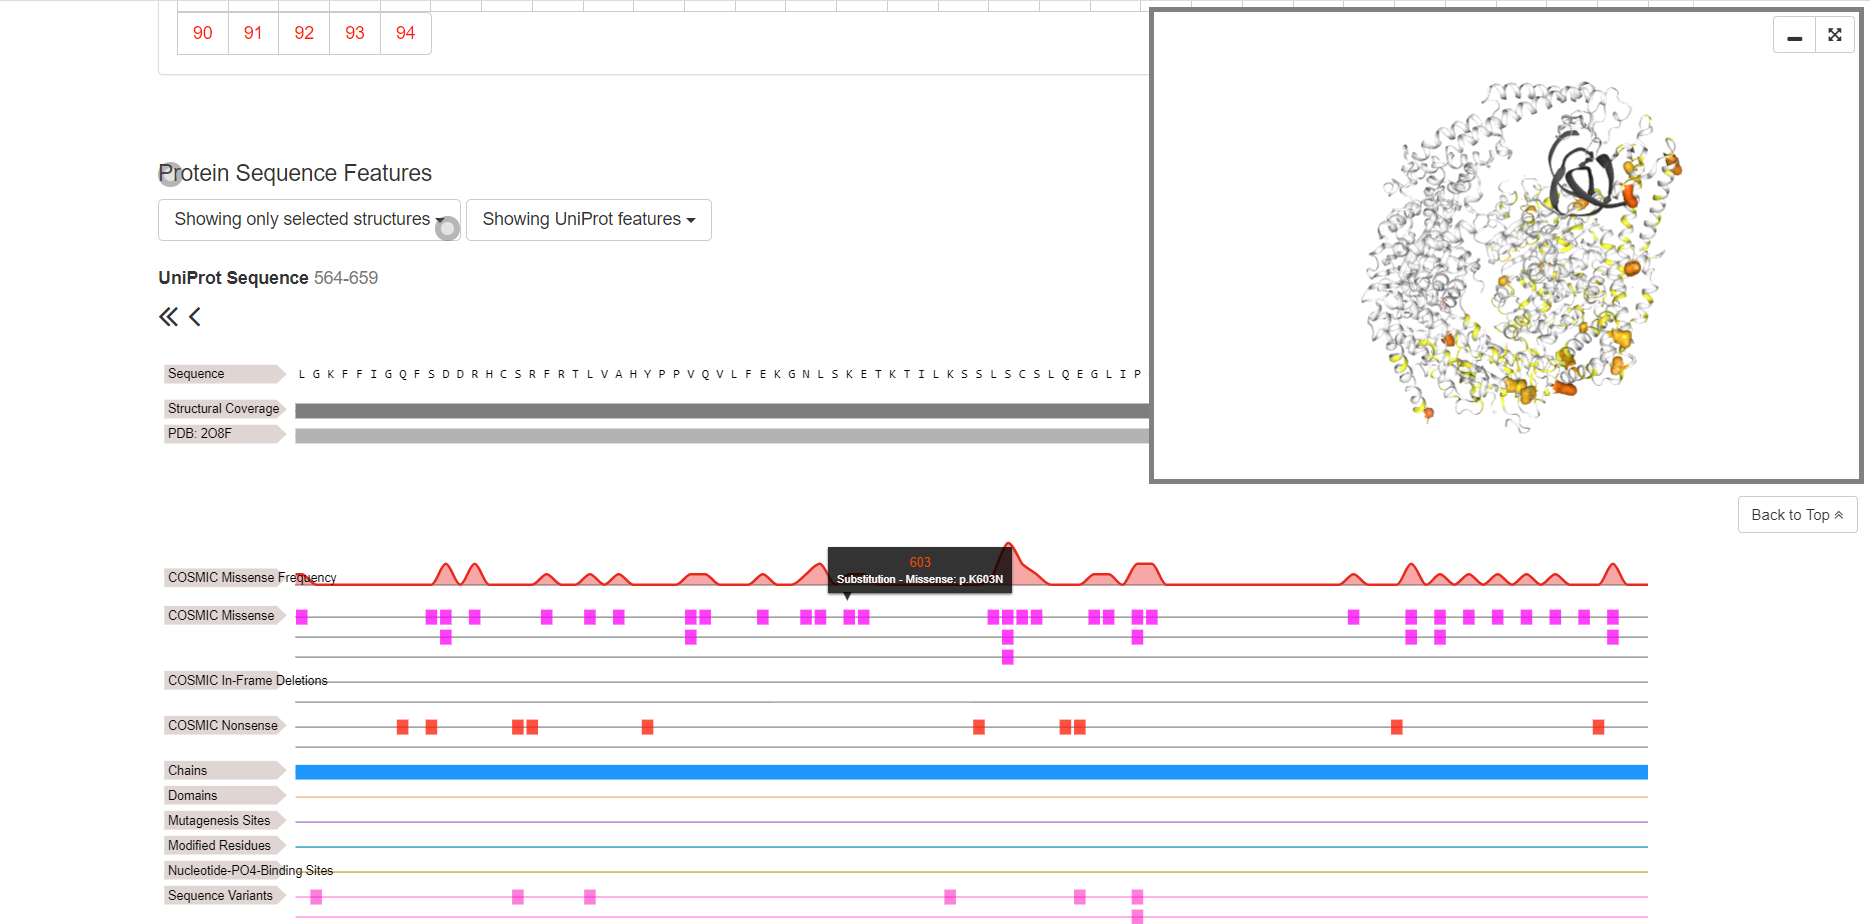Select page 94 in pagination
1870x924 pixels.
coord(405,33)
